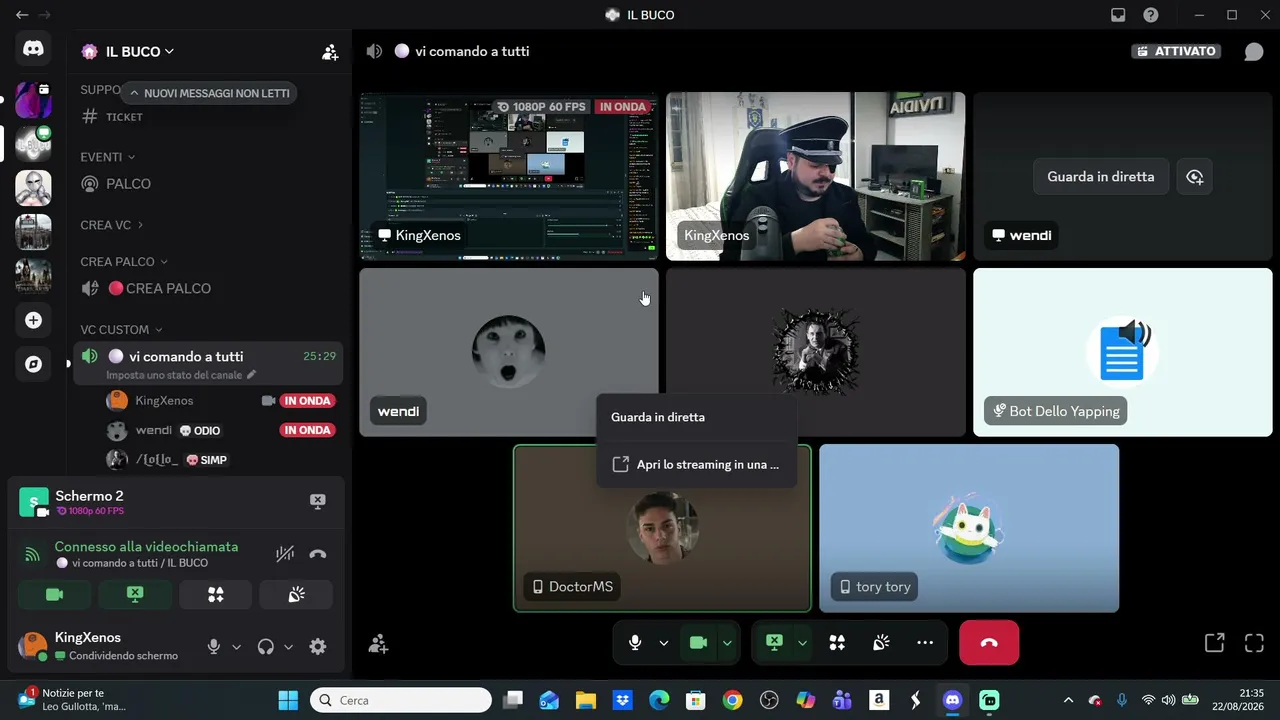Disconnect via the sidebar voice panel hang-up icon
Screen dimensions: 1280x720
tap(318, 554)
